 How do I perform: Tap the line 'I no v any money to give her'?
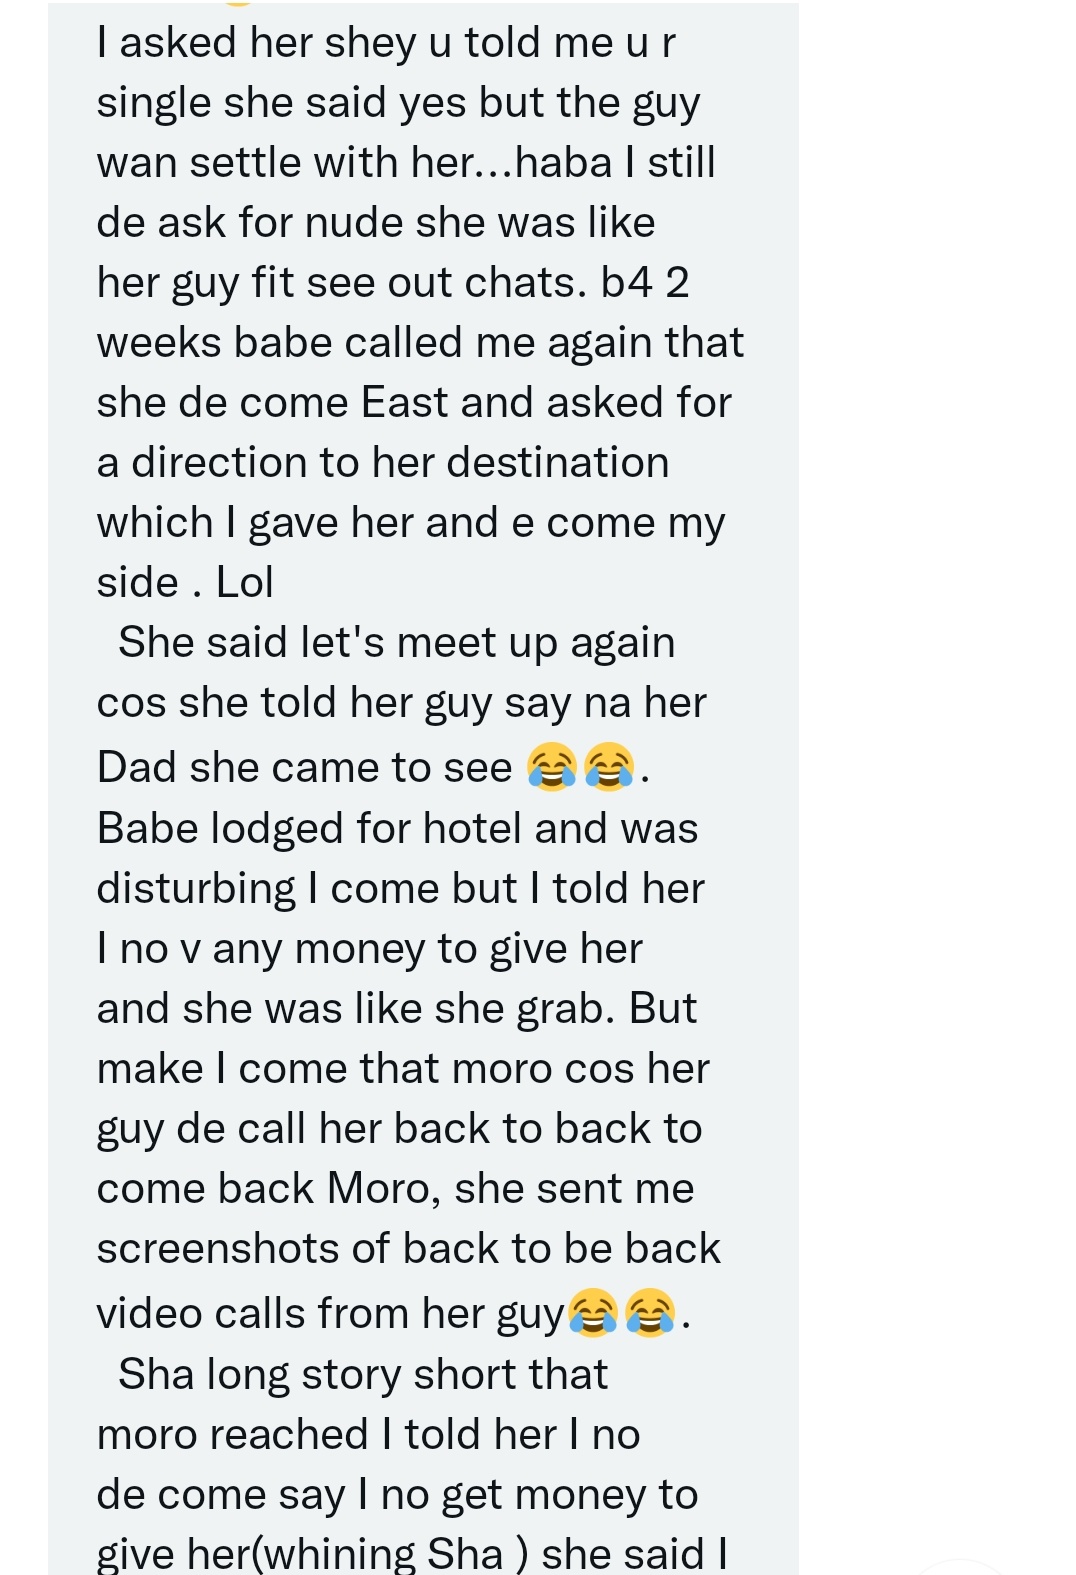point(369,949)
